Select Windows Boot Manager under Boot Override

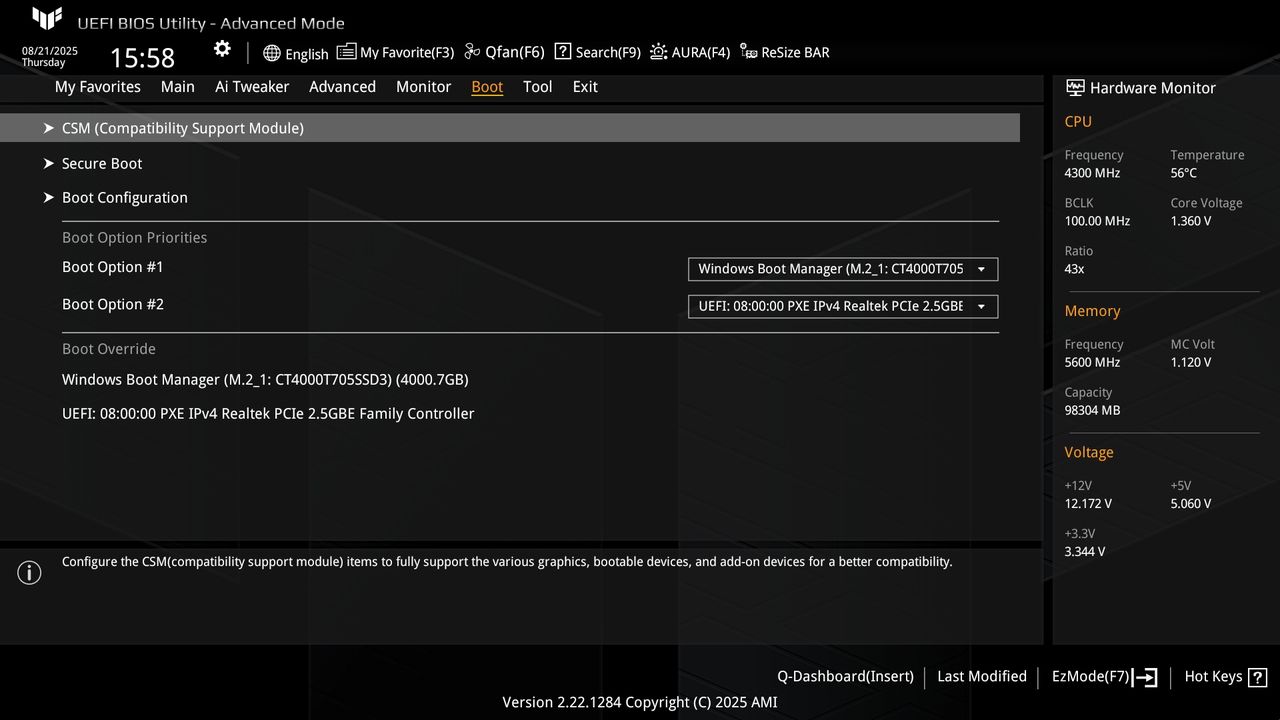[266, 379]
